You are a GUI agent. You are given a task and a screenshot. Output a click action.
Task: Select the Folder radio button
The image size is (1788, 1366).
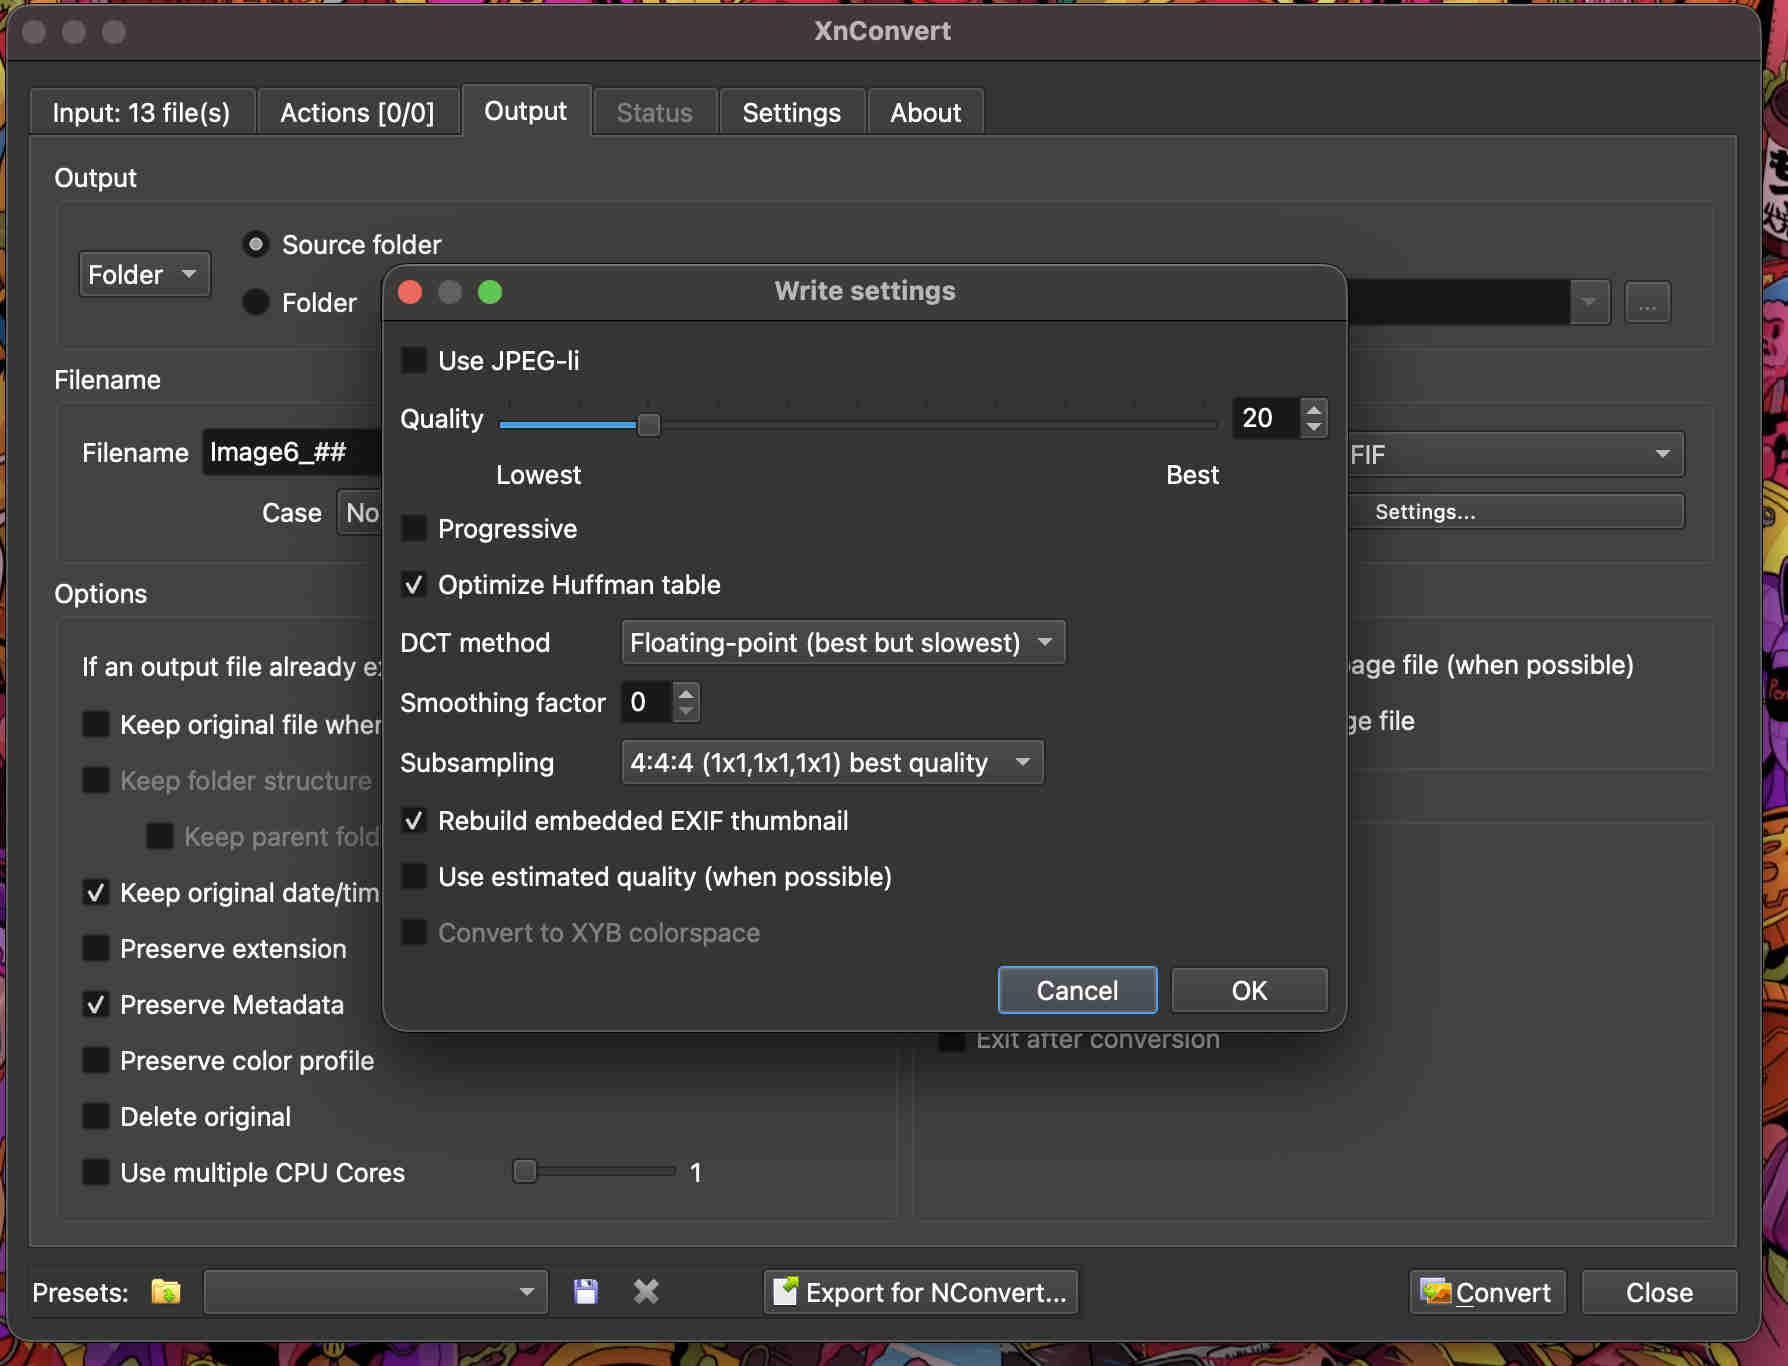pos(256,302)
